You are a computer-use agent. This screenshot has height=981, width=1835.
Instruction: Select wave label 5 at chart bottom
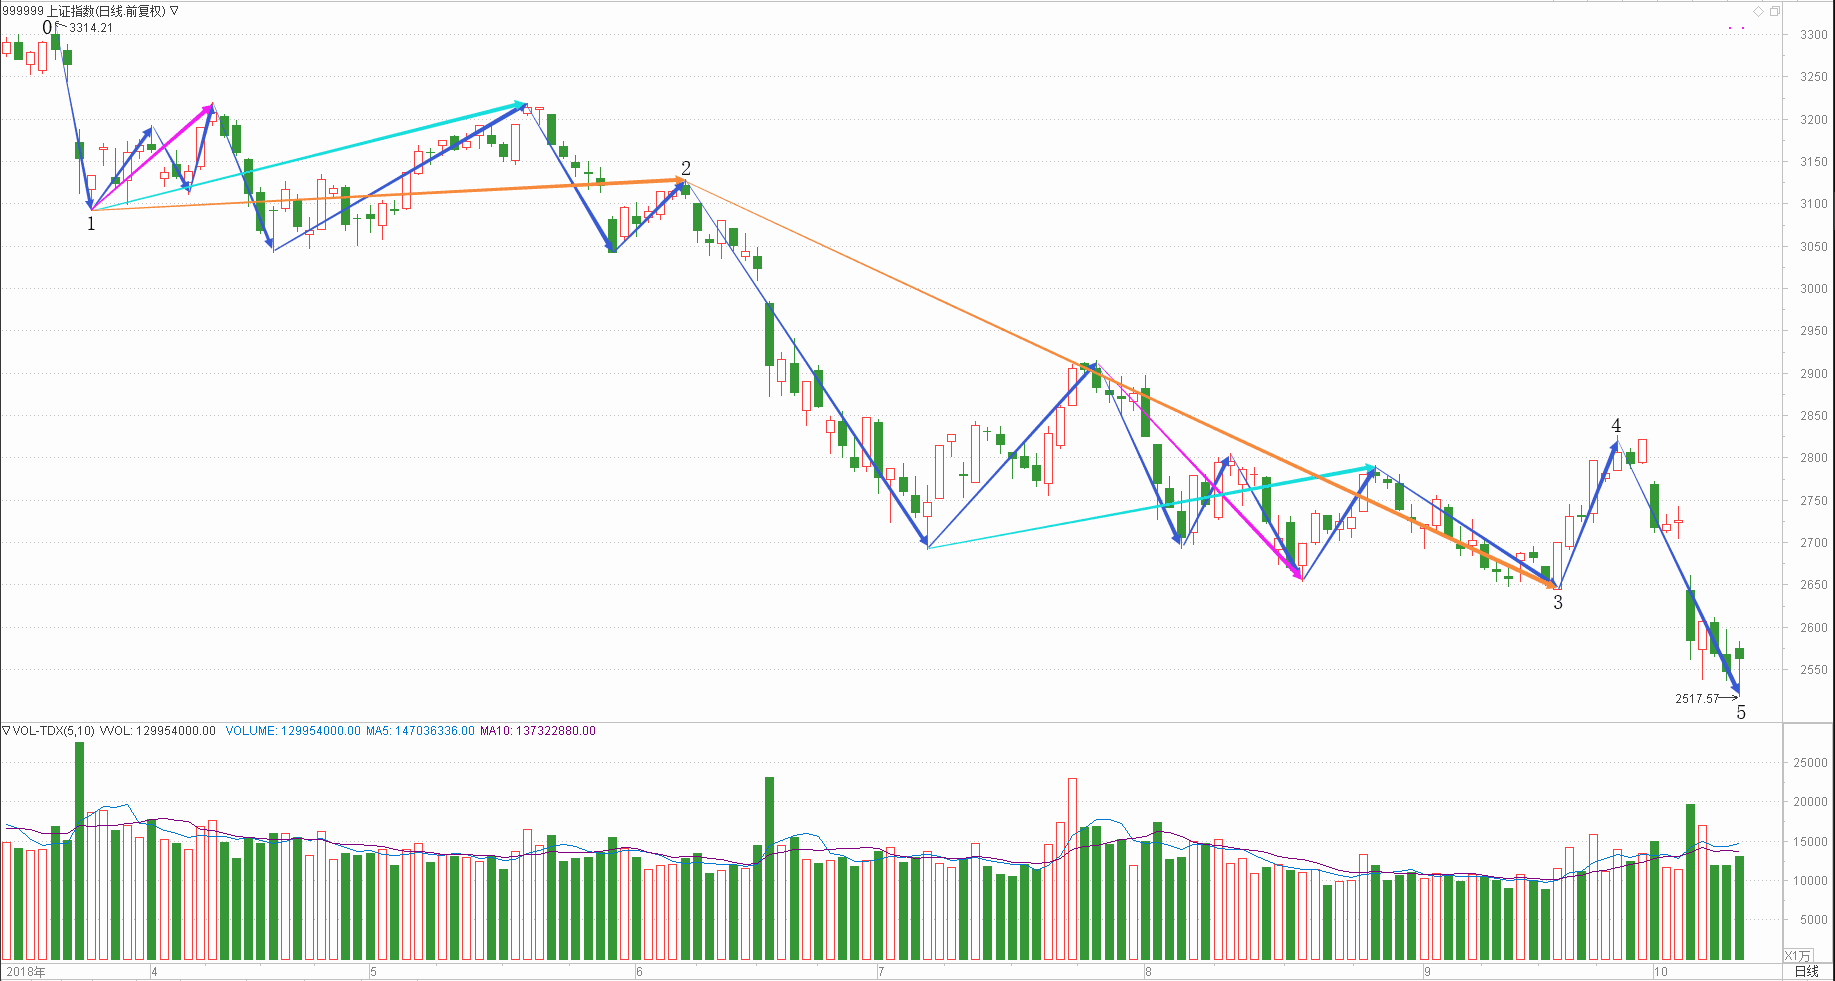(x=1741, y=712)
